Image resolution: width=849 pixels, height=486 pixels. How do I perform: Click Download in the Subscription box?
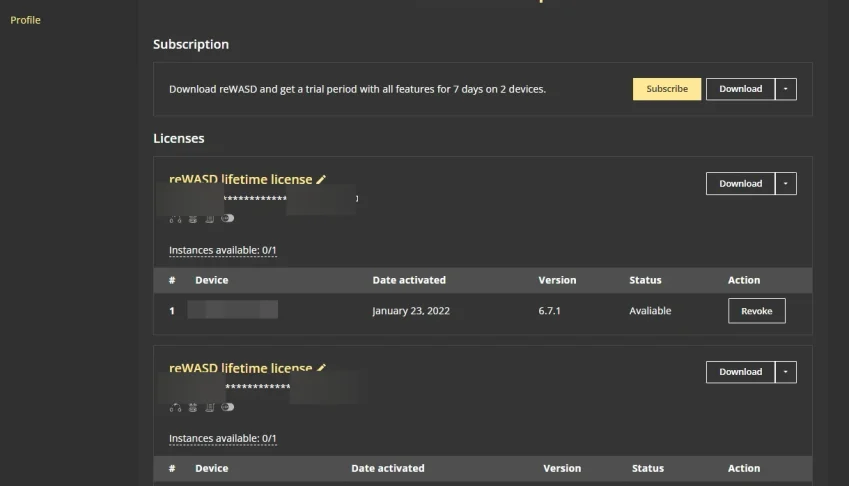(x=740, y=89)
